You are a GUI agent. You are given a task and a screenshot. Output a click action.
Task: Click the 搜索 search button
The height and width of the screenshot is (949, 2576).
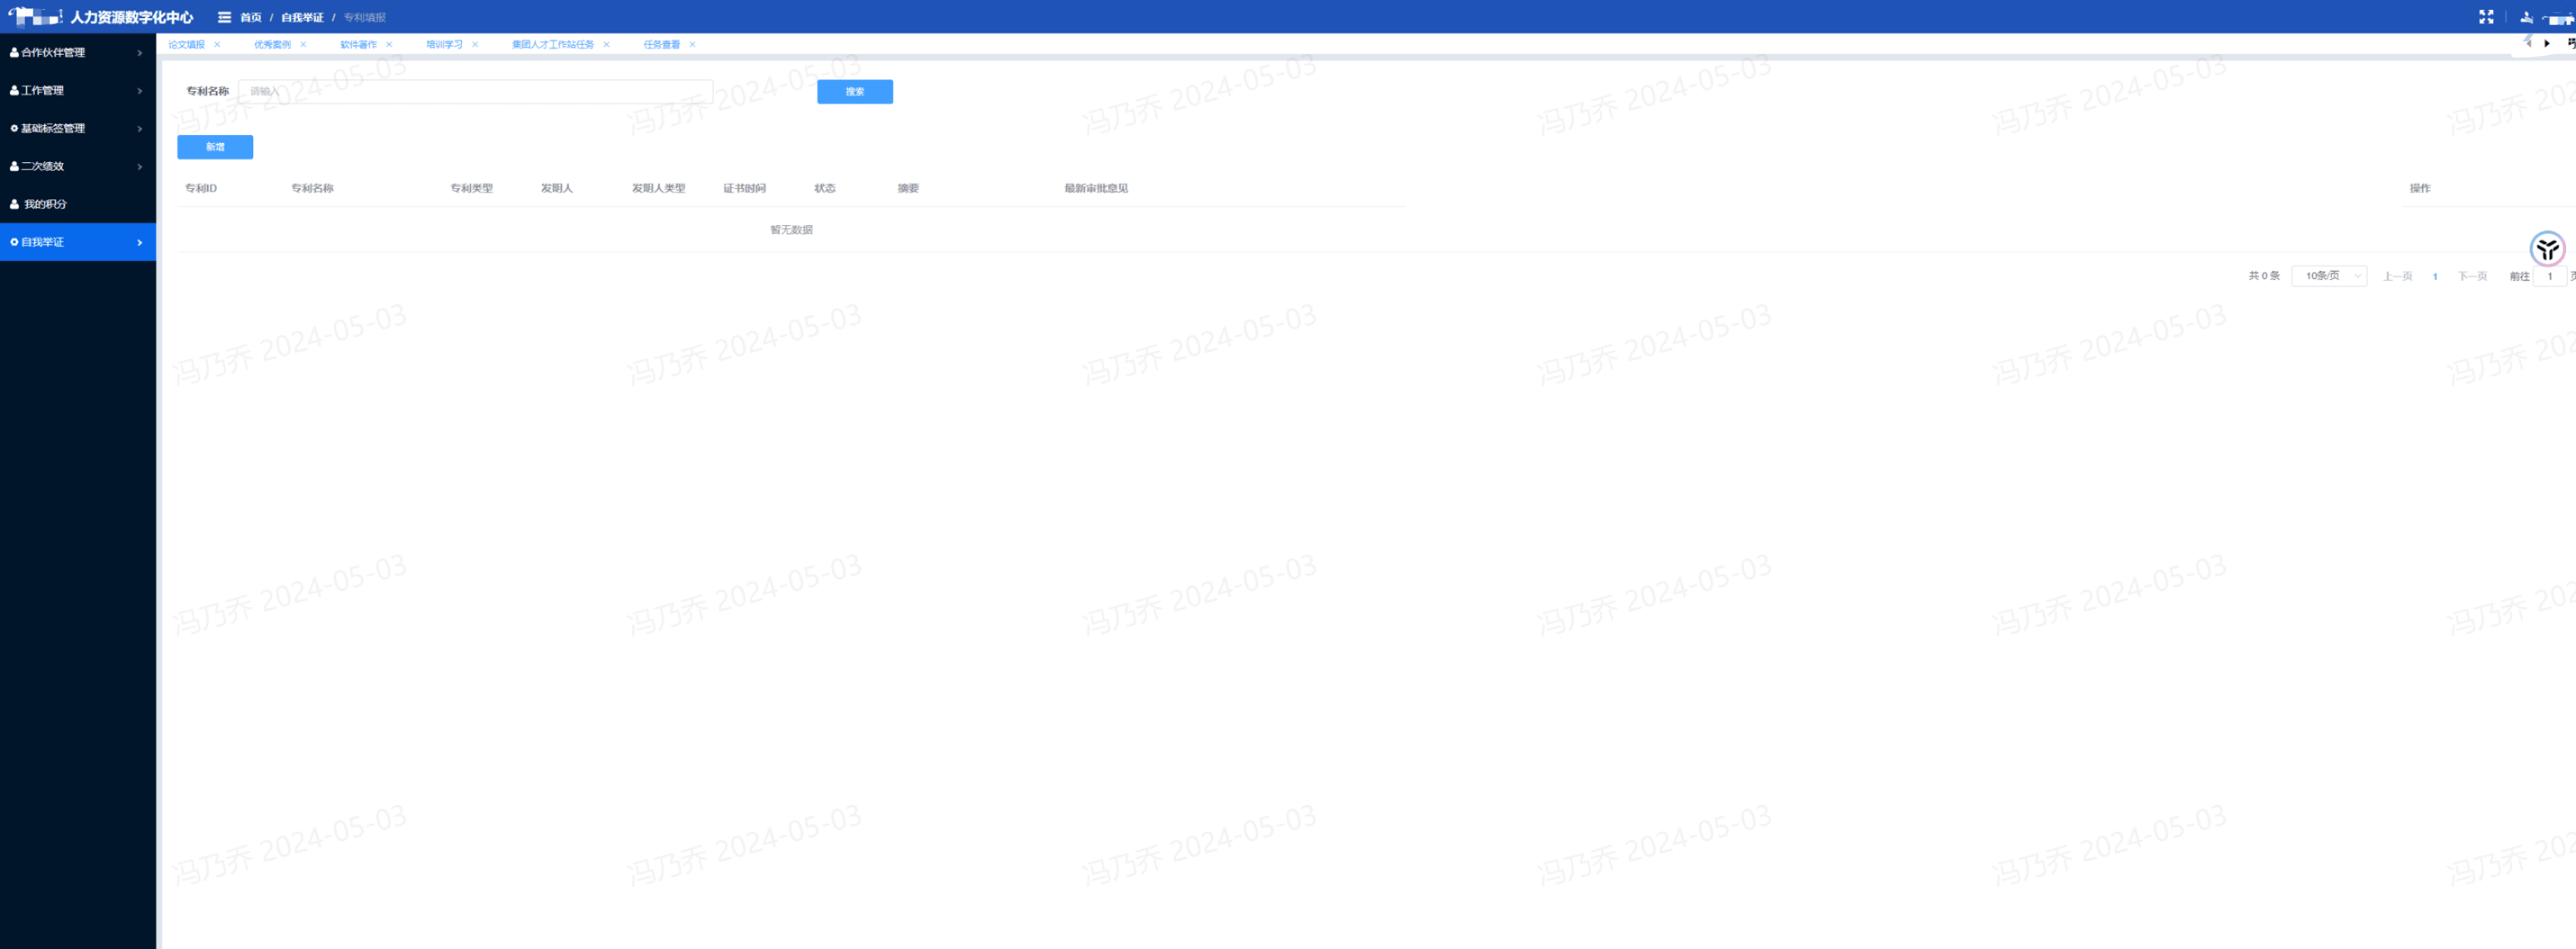[855, 92]
